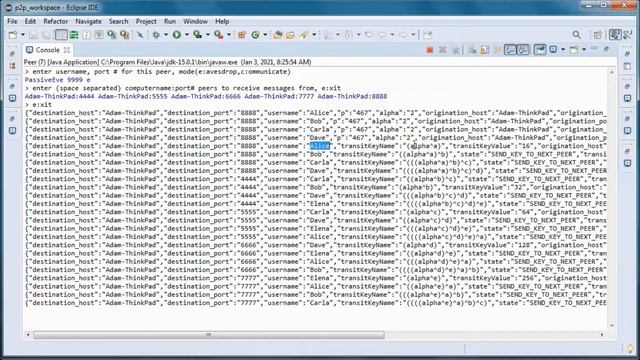Click the Pin Editor toolbar icon

(x=427, y=35)
